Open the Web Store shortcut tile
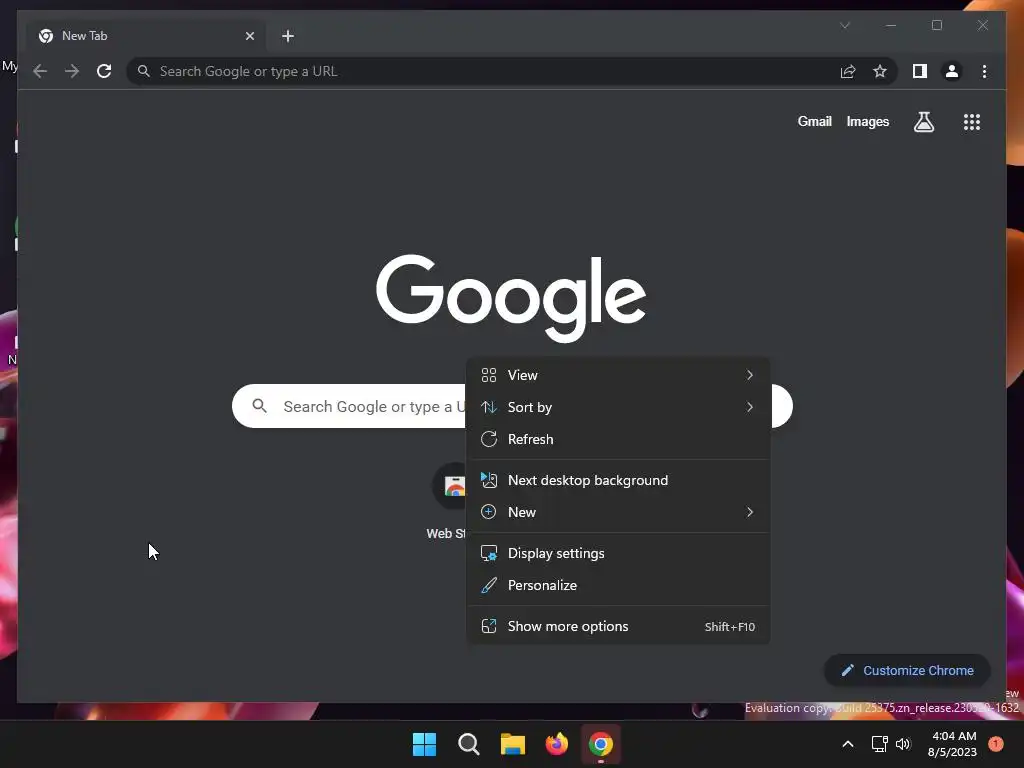This screenshot has height=768, width=1024. point(448,502)
